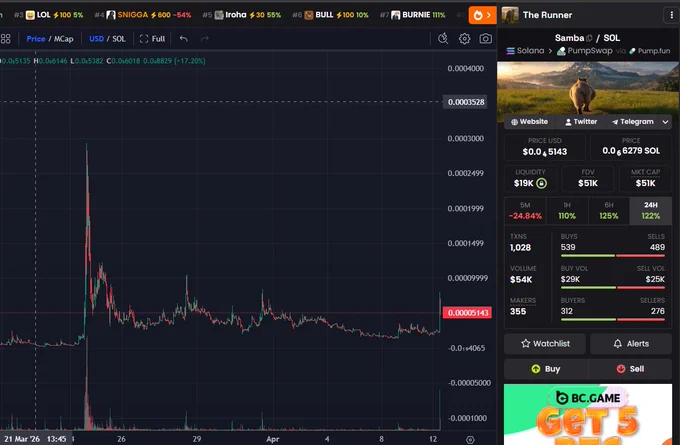Select the 1H timeframe tab
This screenshot has width=680, height=445.
[x=567, y=211]
